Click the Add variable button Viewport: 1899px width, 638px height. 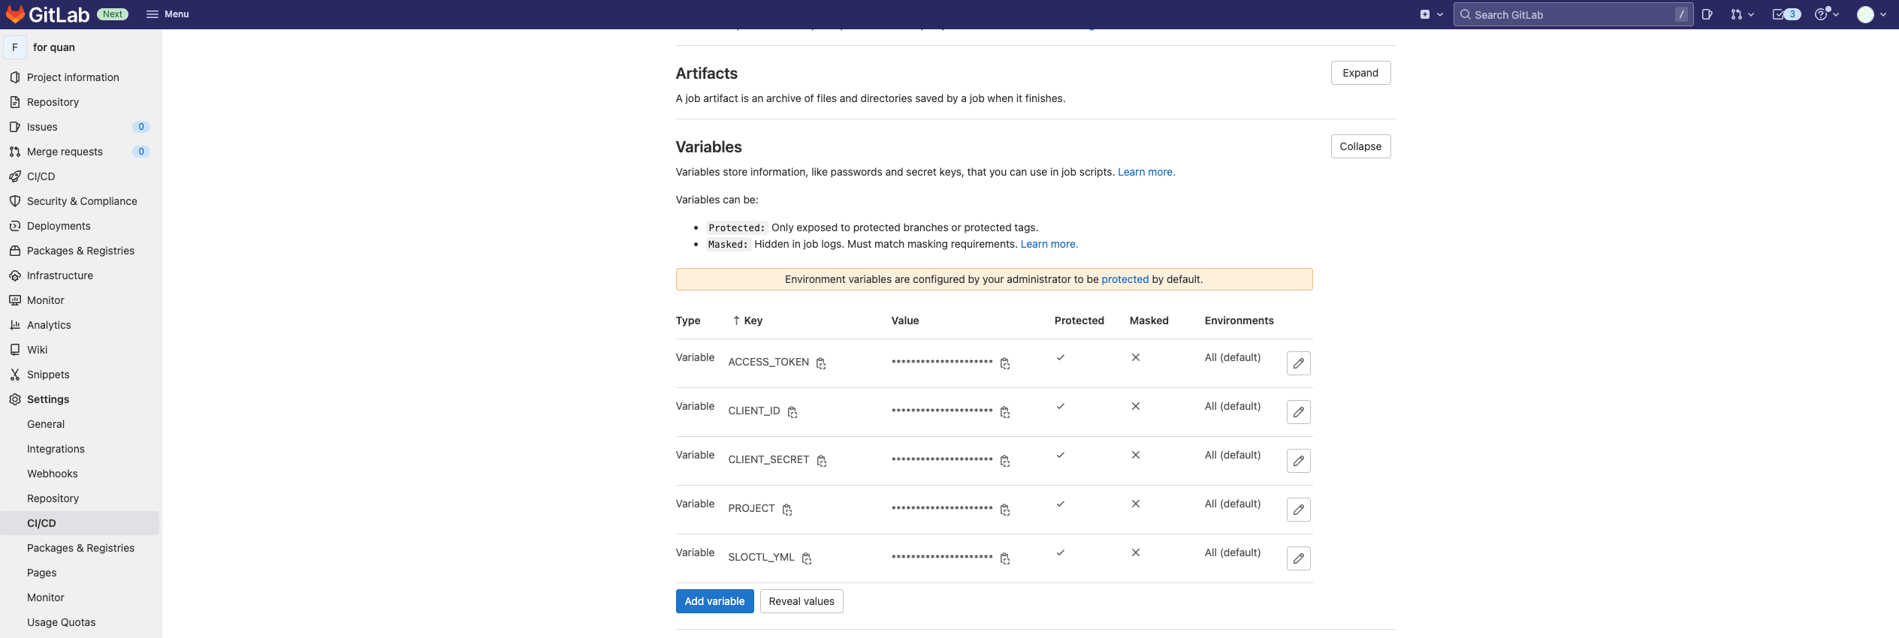[714, 601]
